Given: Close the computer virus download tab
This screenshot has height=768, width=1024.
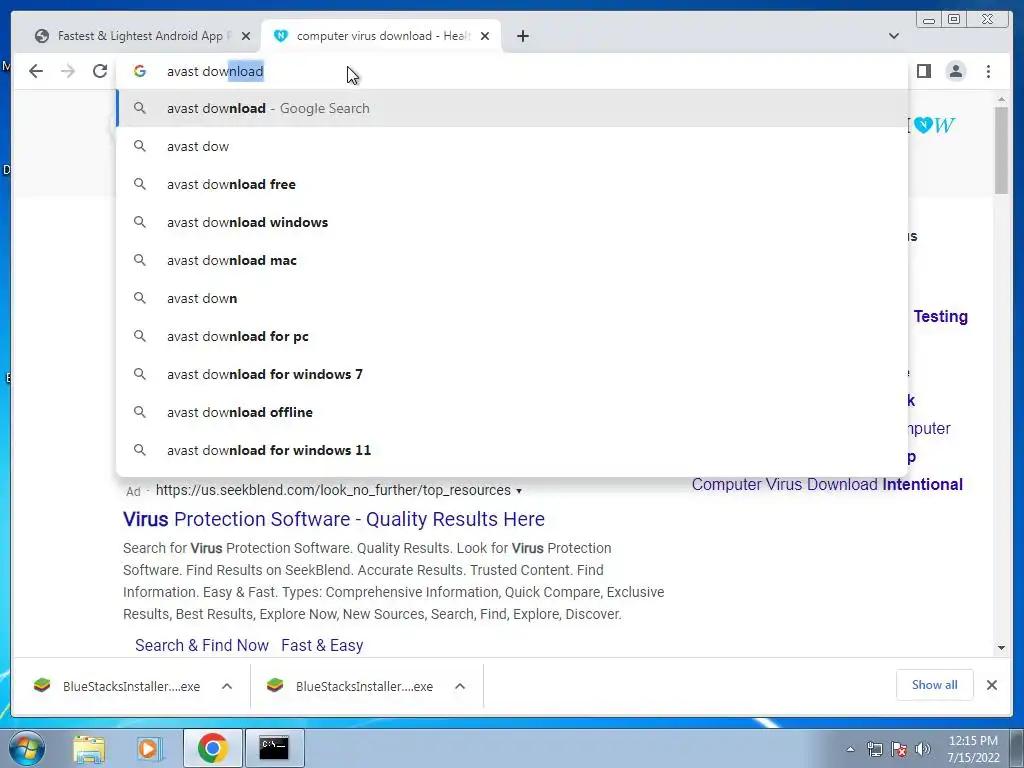Looking at the screenshot, I should [485, 36].
